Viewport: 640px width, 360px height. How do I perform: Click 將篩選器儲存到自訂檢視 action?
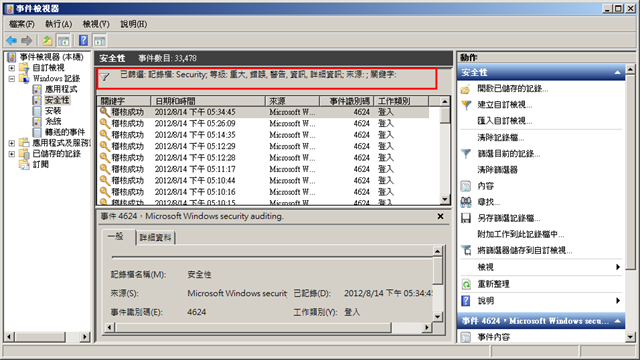pos(524,251)
